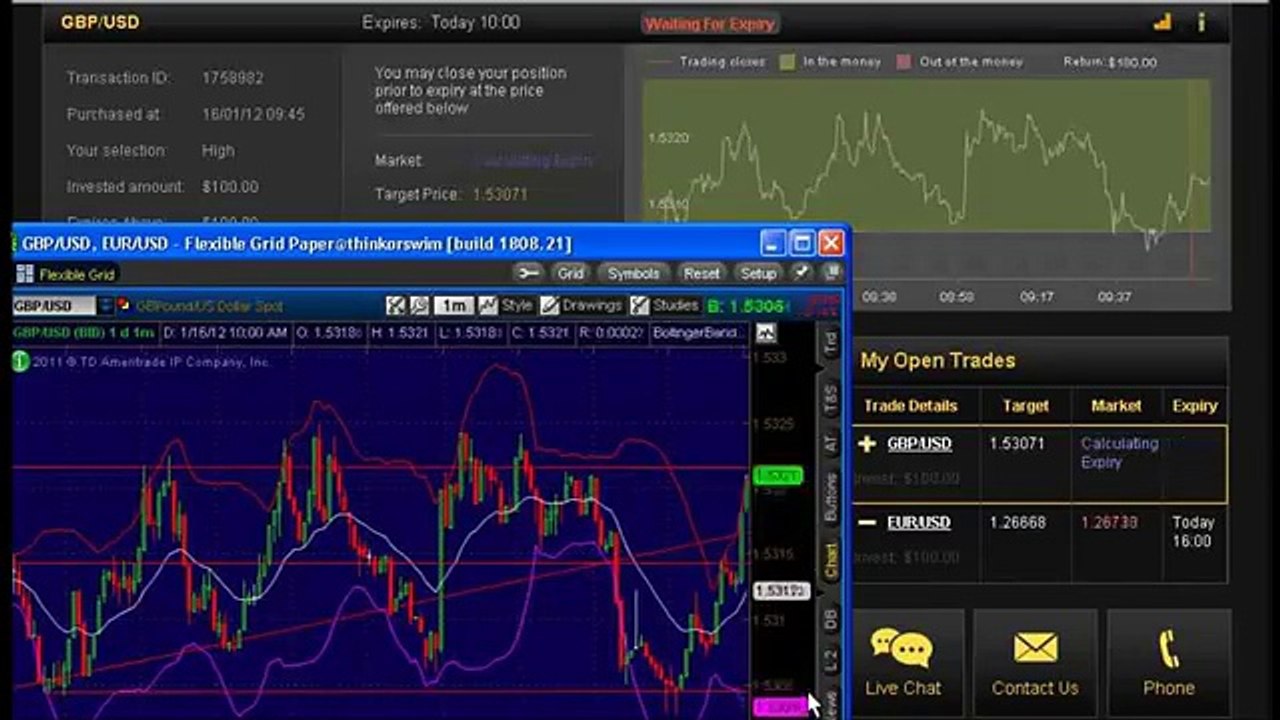Screen dimensions: 1280x720
Task: Click the orange signal bars icon
Action: 1162,21
